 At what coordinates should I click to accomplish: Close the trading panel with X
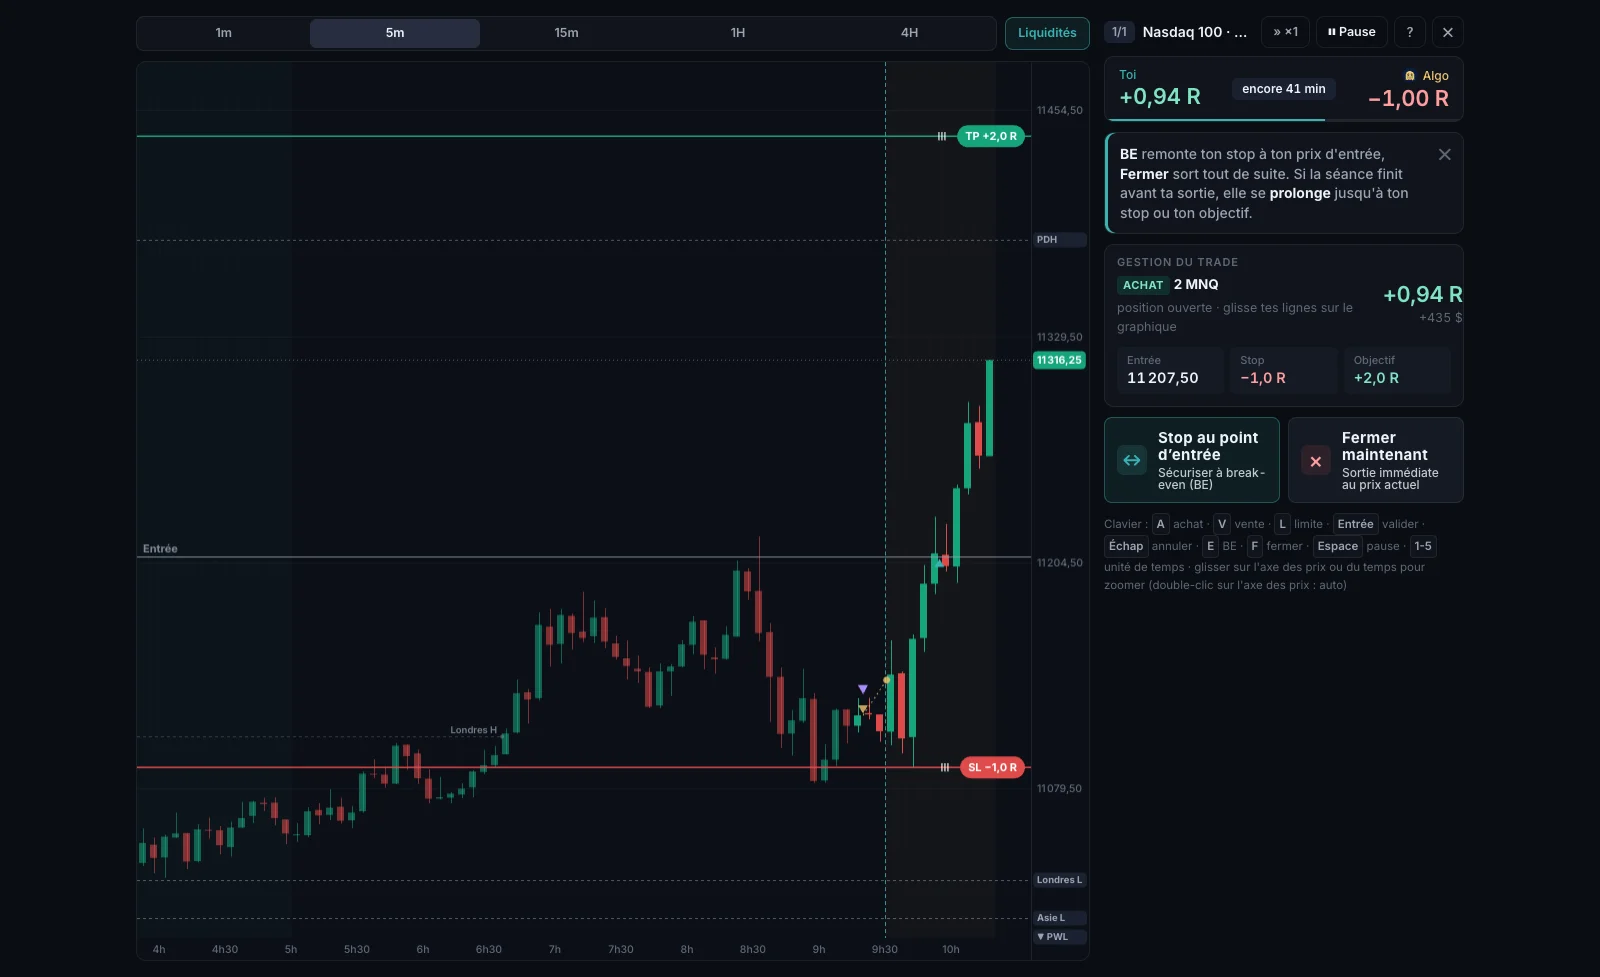click(x=1448, y=32)
